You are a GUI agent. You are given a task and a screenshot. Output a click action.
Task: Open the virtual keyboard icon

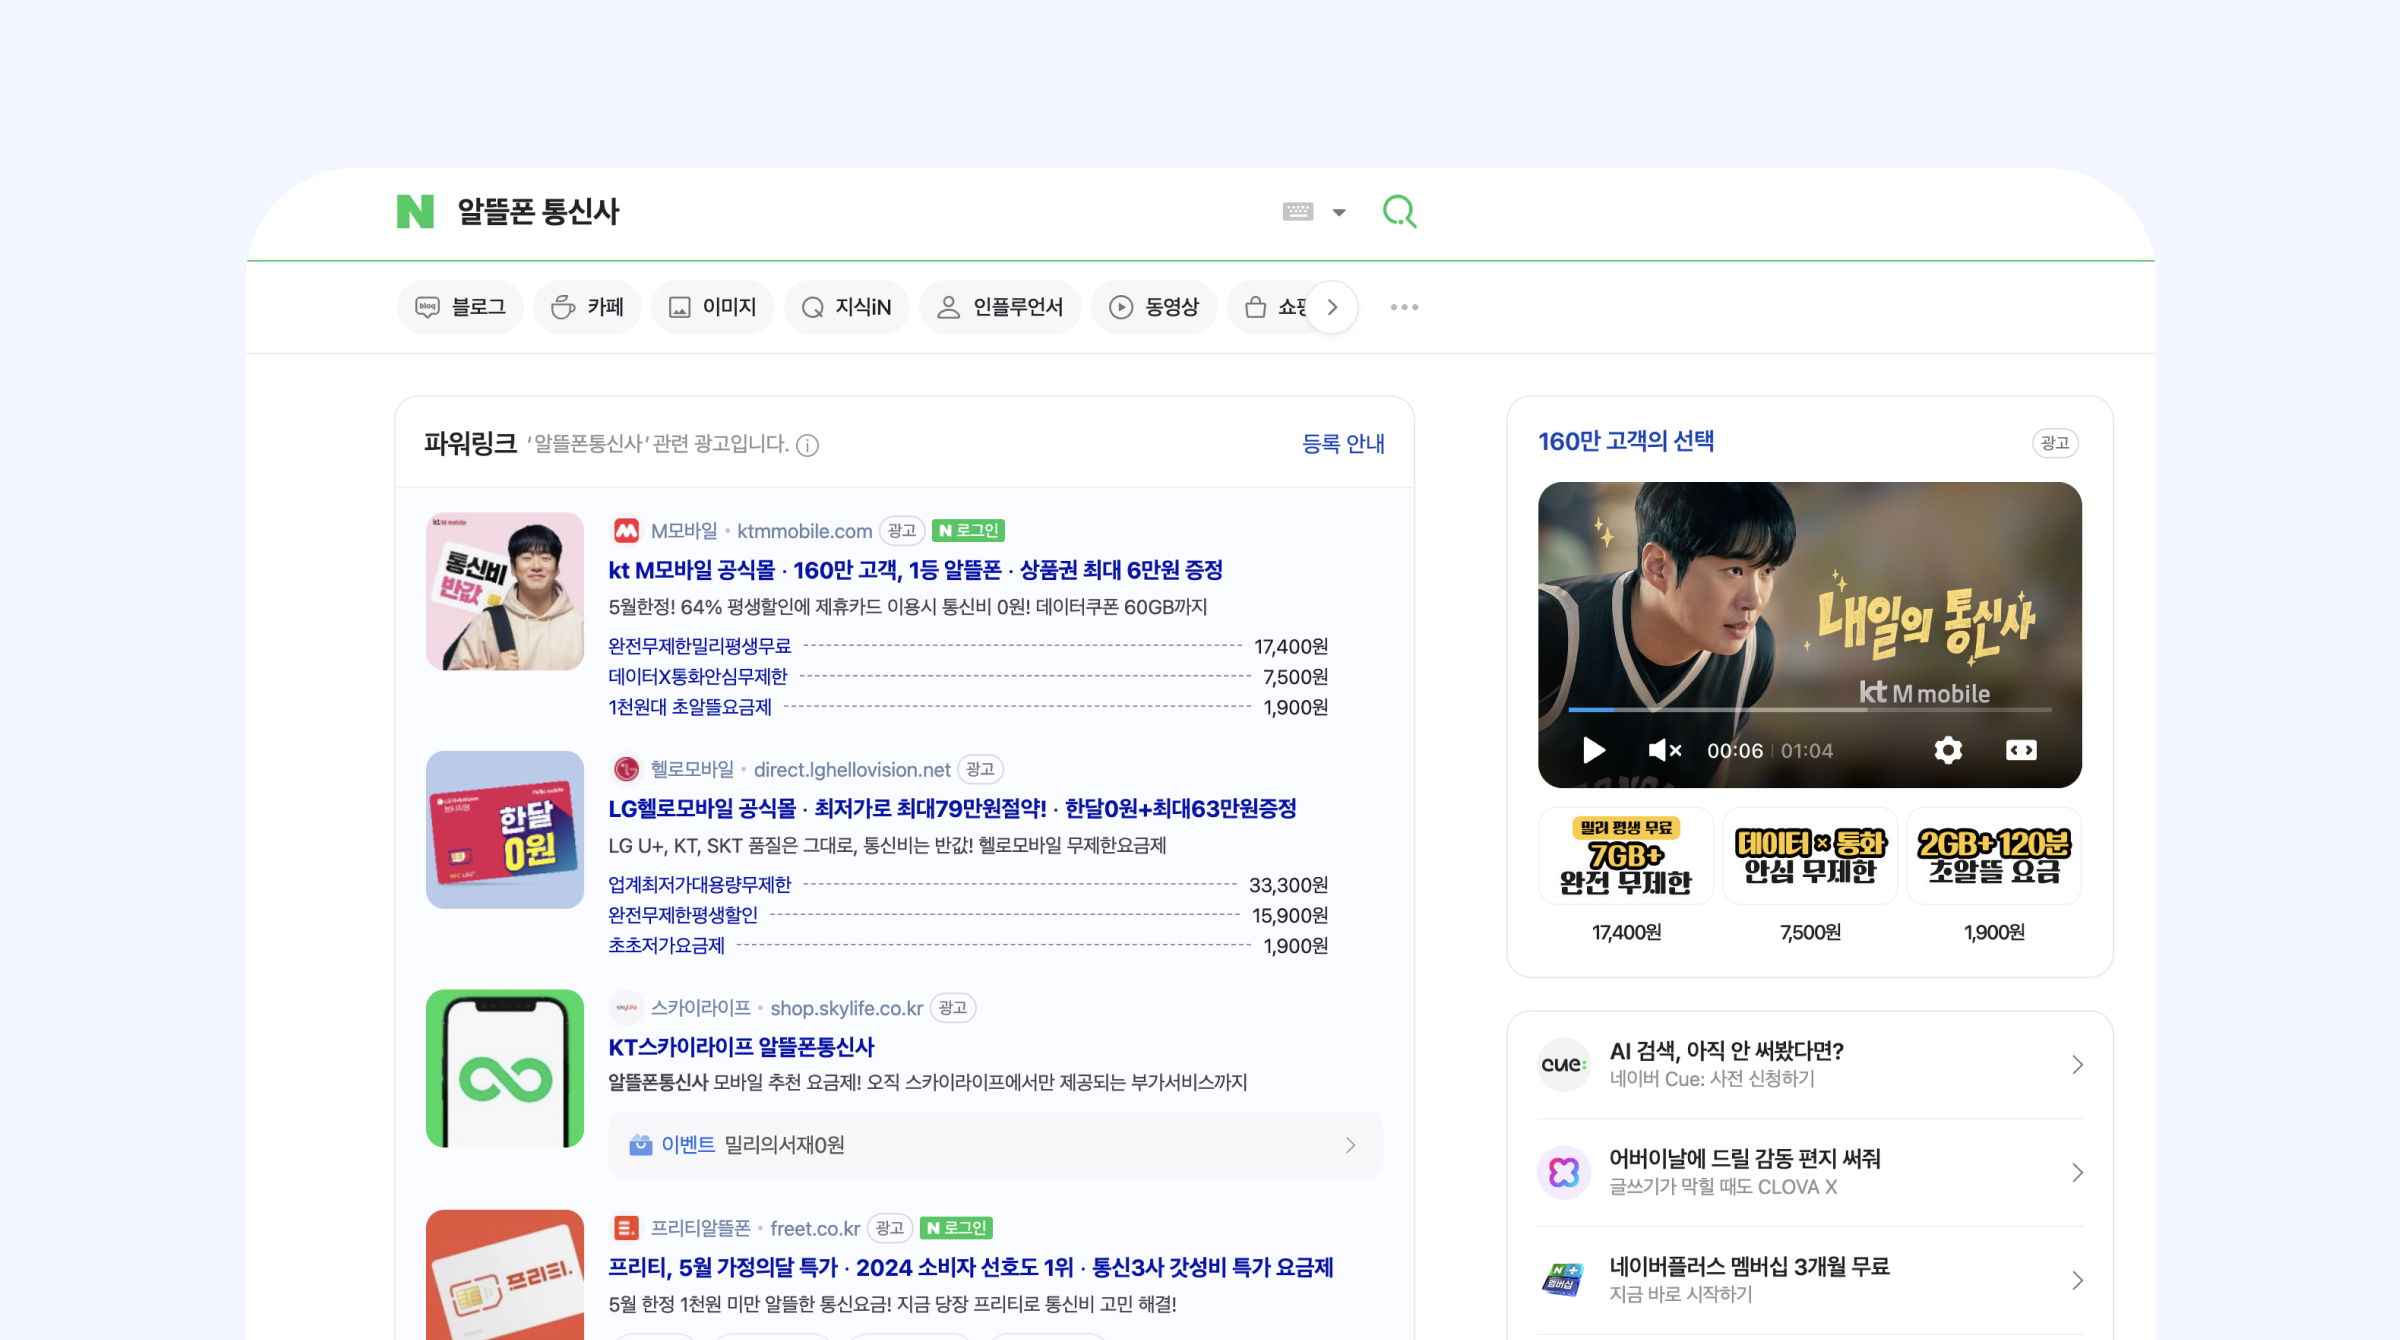pyautogui.click(x=1298, y=211)
